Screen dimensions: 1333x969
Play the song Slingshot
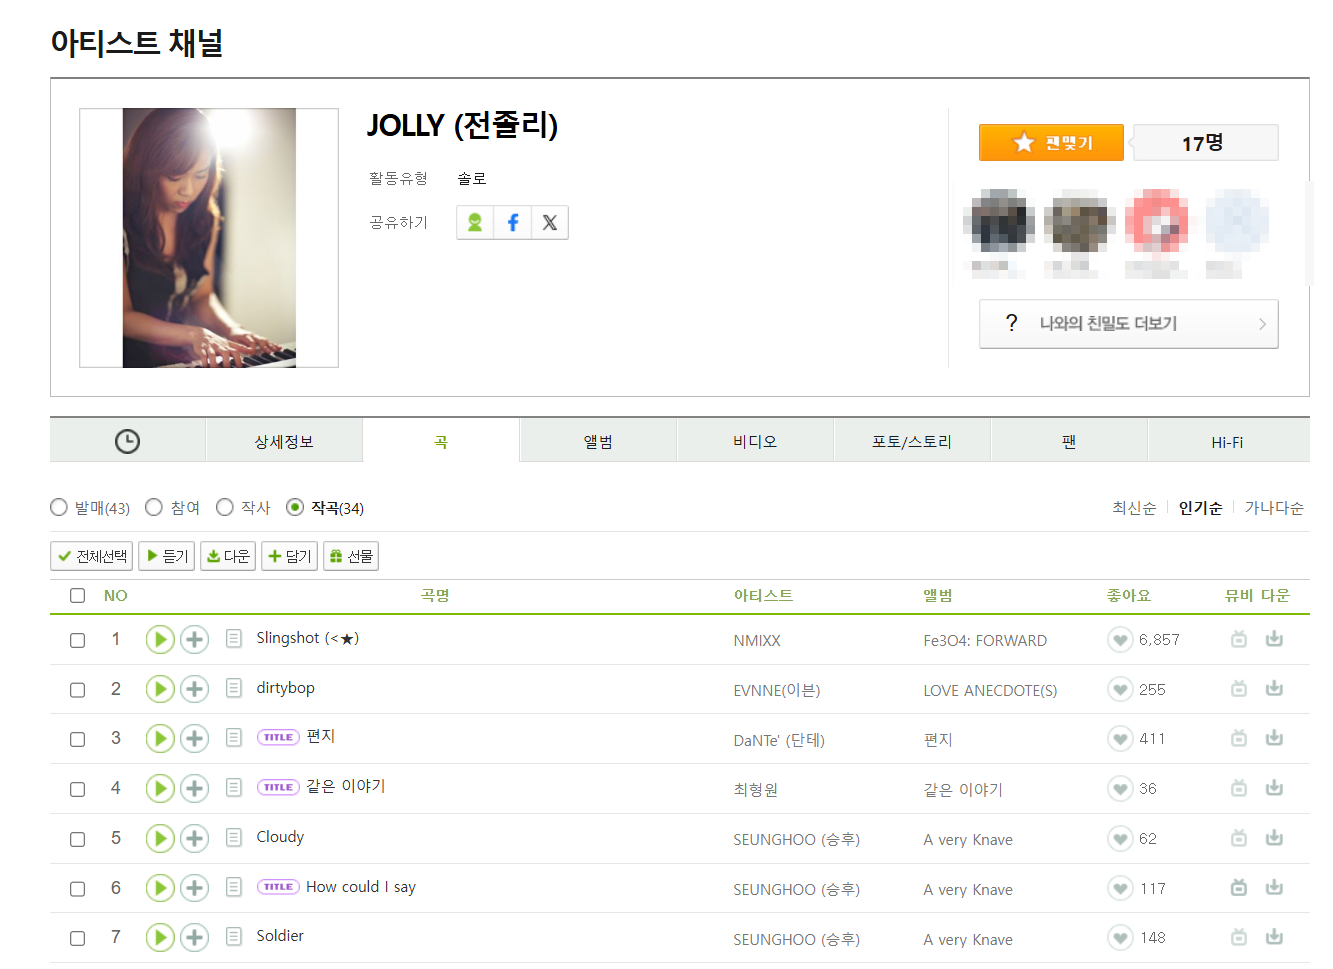160,640
